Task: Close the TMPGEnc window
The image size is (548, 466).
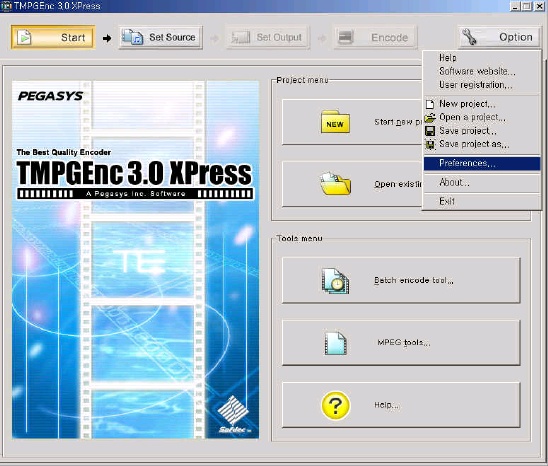Action: [539, 6]
